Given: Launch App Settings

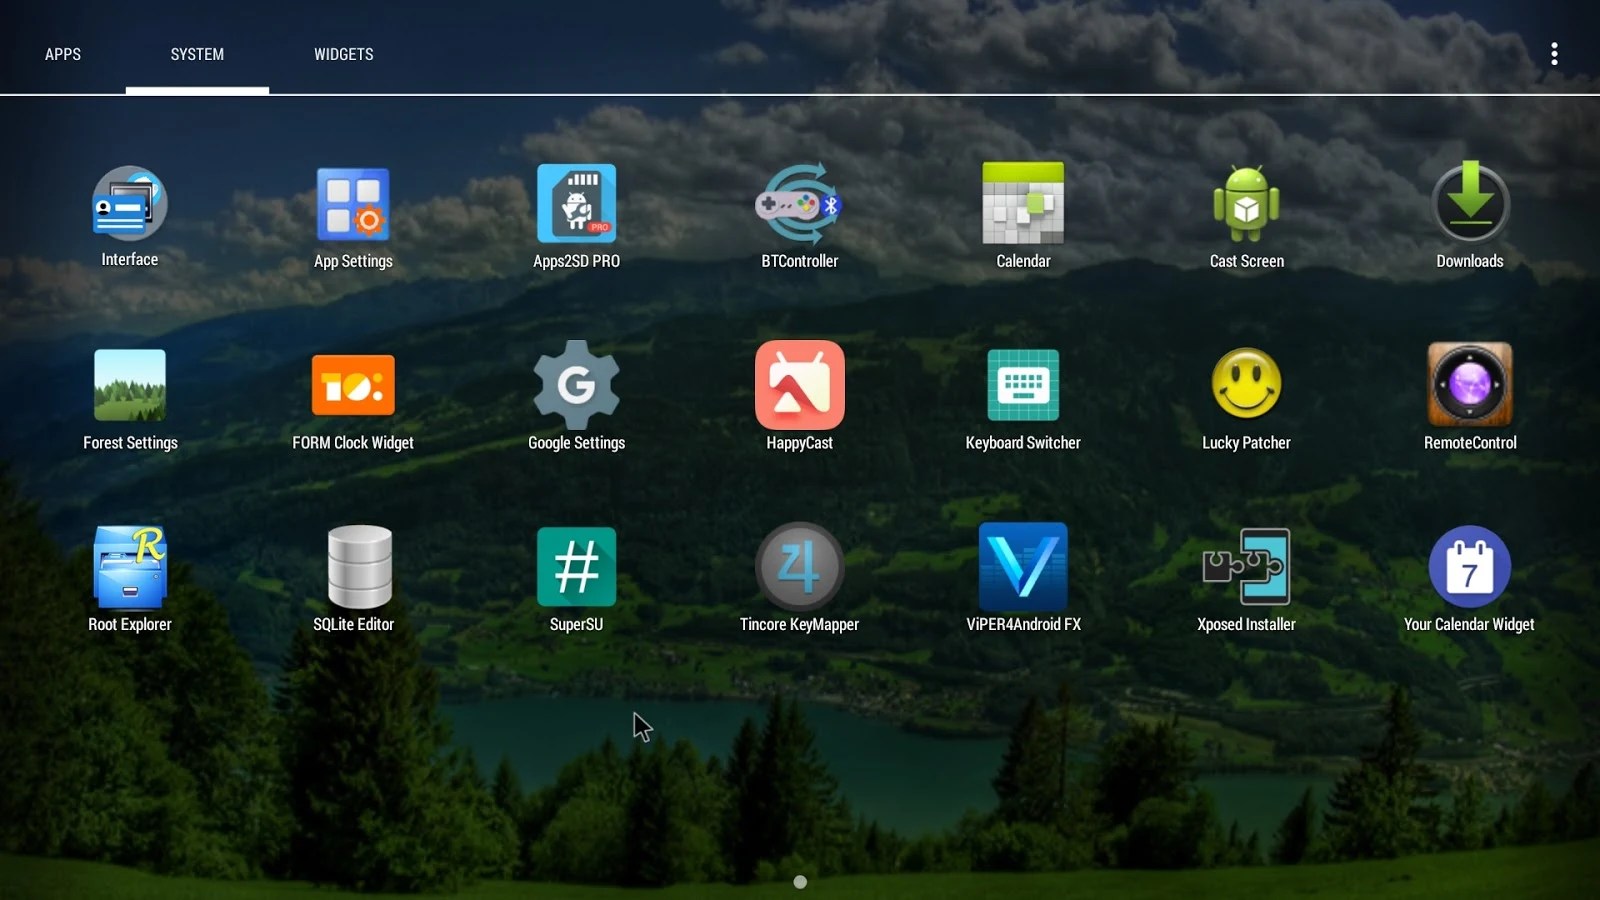Looking at the screenshot, I should pyautogui.click(x=353, y=204).
